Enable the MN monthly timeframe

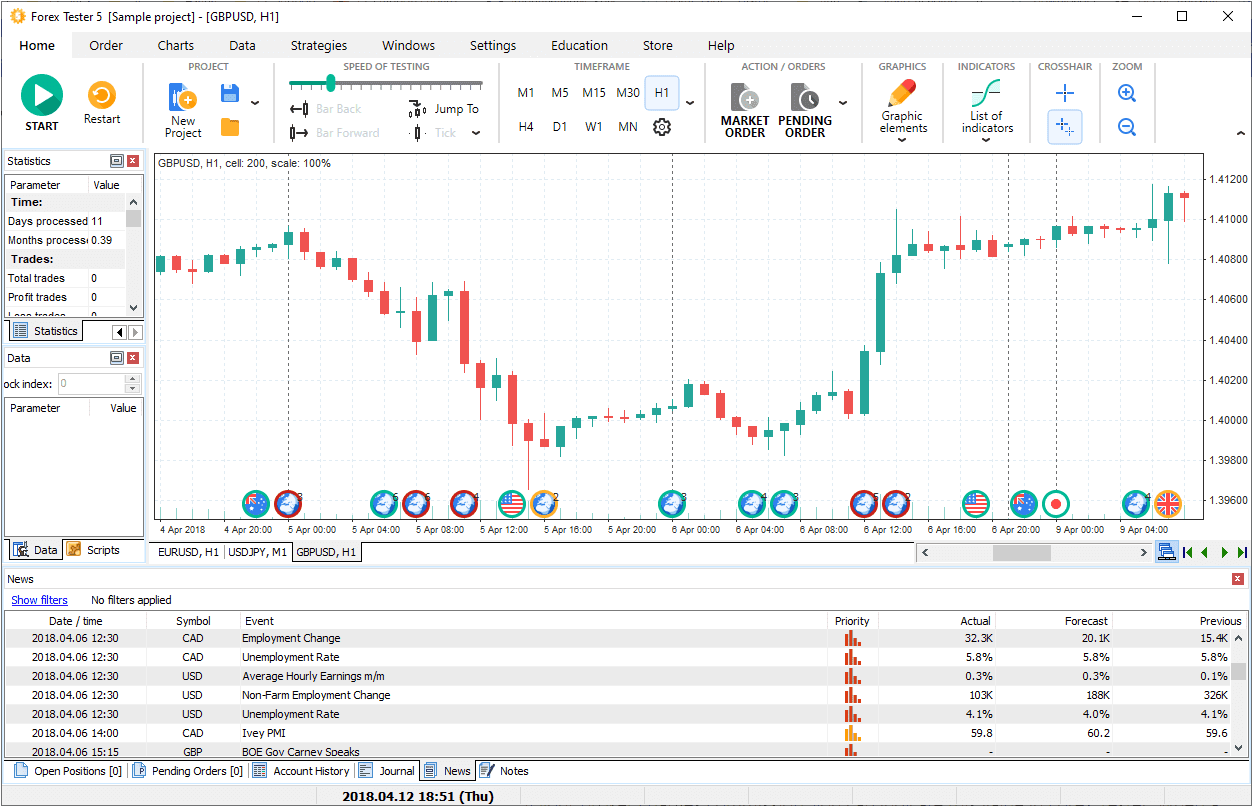[x=627, y=127]
